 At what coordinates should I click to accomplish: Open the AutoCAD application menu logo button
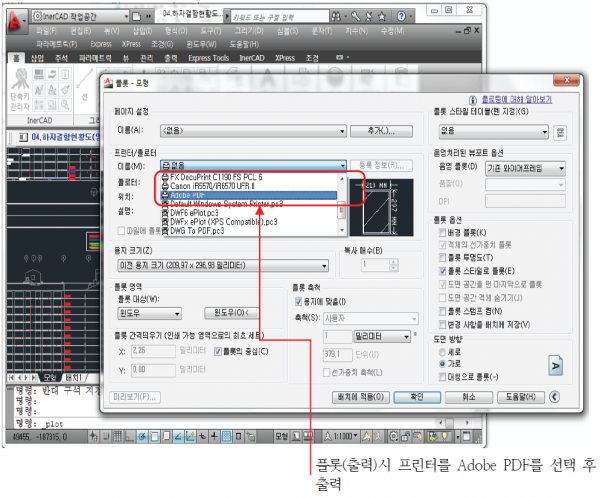coord(15,21)
